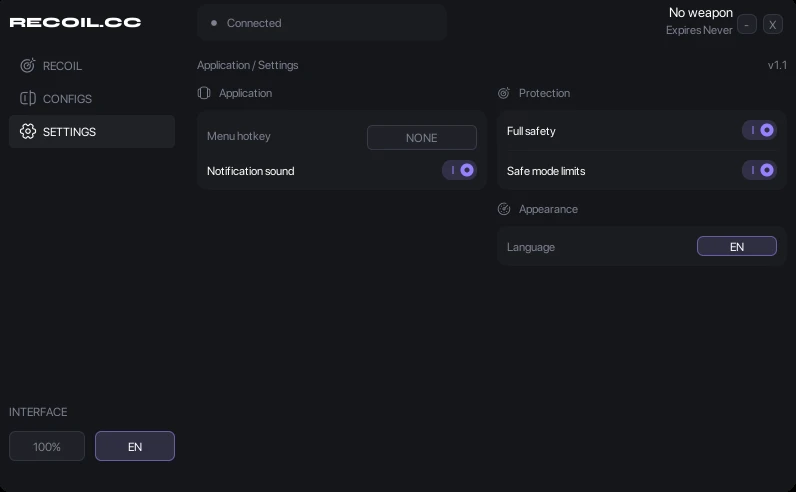This screenshot has height=492, width=796.
Task: Click the Configs icon in sidebar
Action: (x=27, y=99)
